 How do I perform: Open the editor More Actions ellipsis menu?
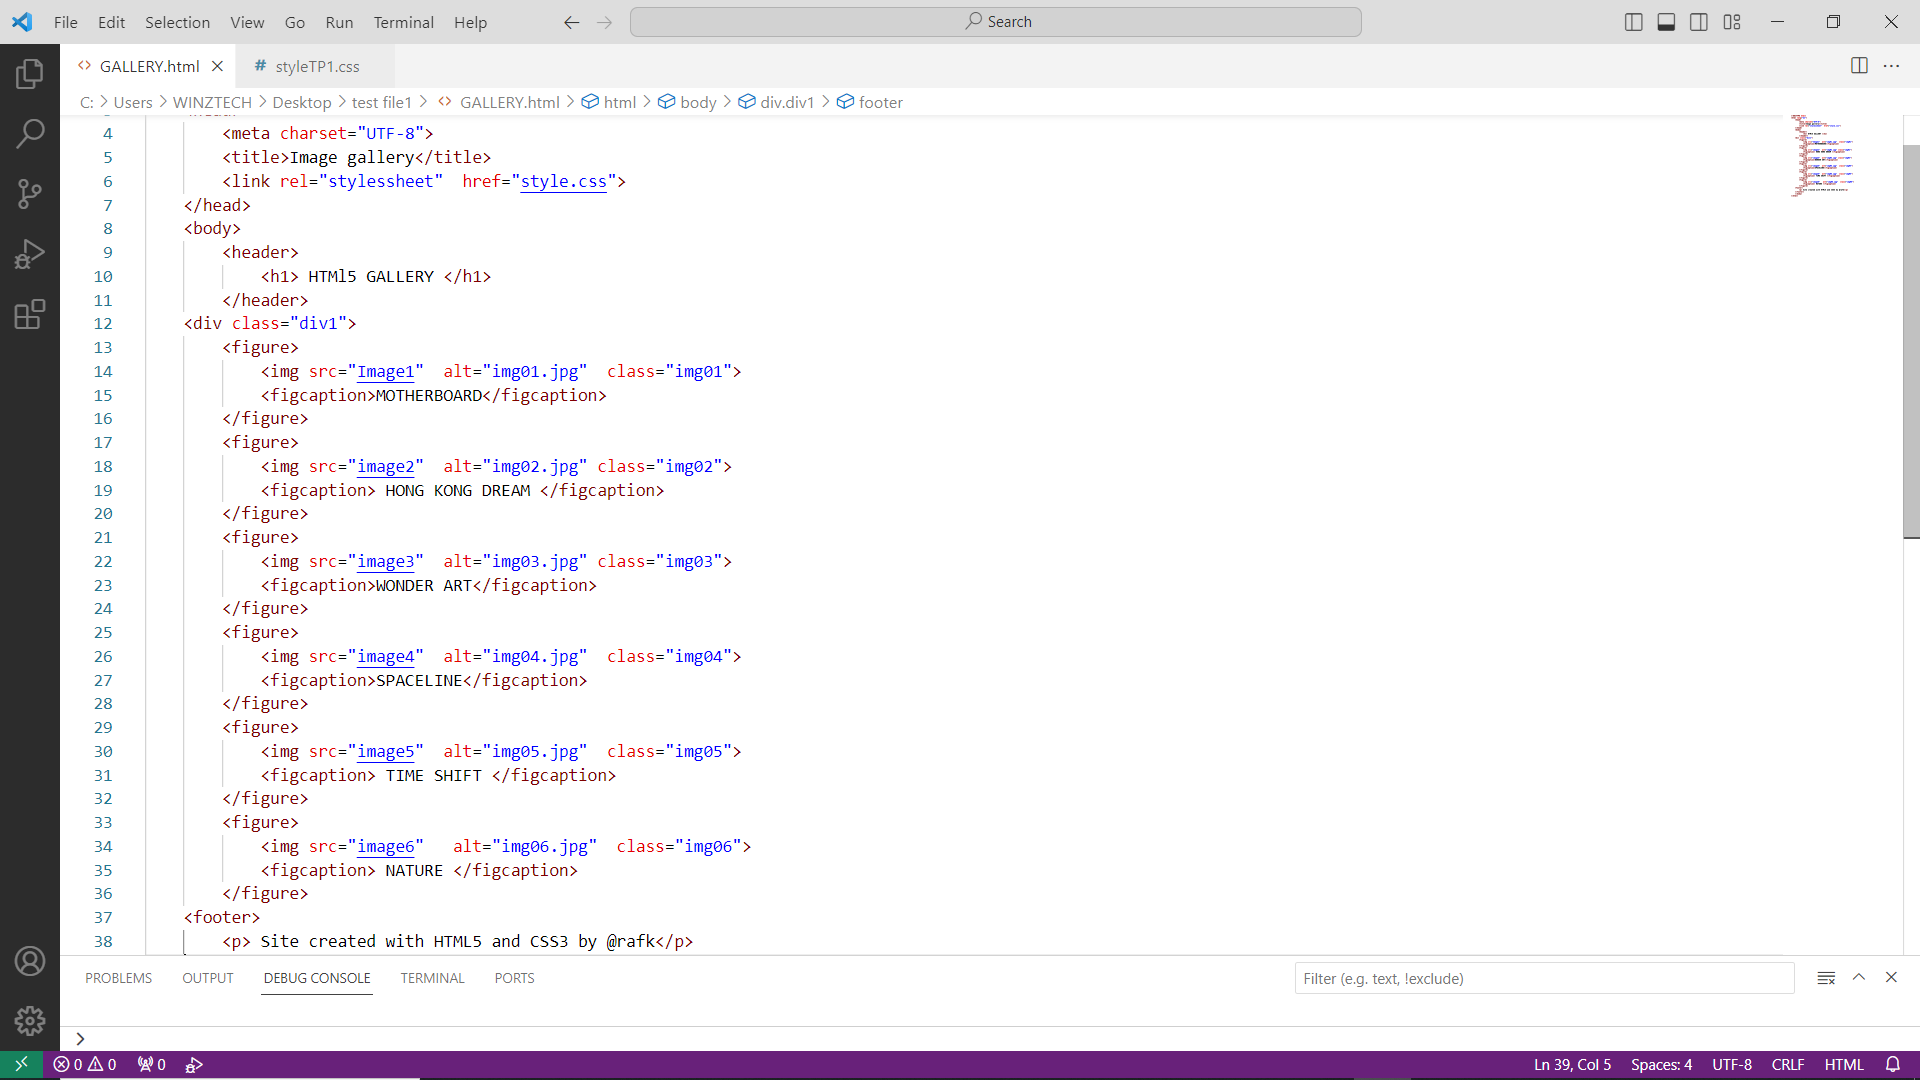point(1891,66)
